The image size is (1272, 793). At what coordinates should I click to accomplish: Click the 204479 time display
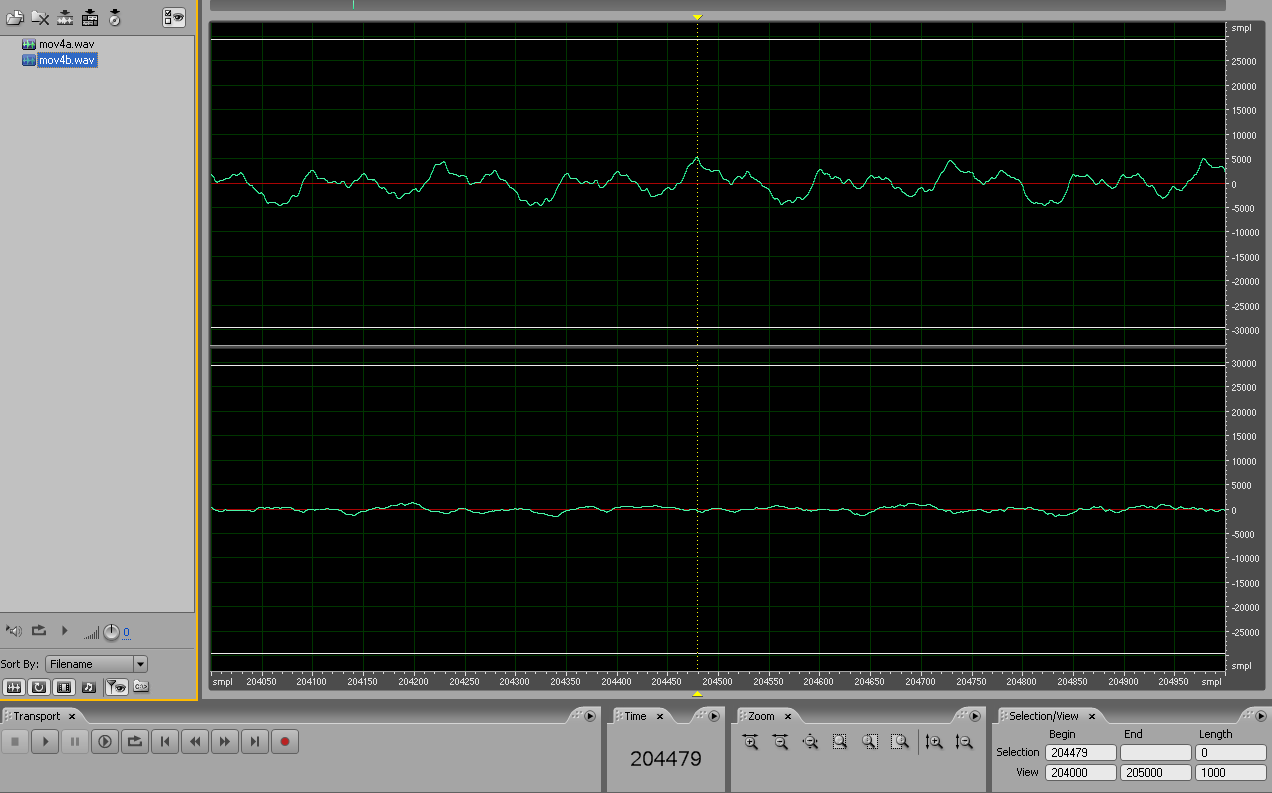click(666, 759)
